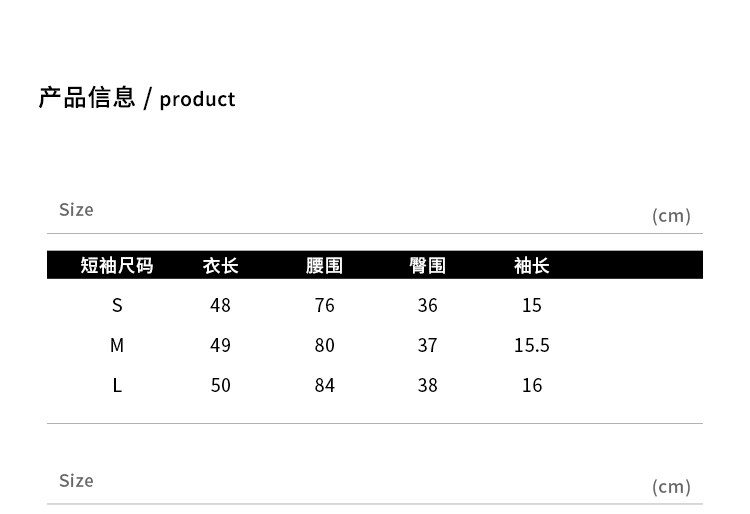
Task: Click the sleeve value 16
Action: [532, 385]
